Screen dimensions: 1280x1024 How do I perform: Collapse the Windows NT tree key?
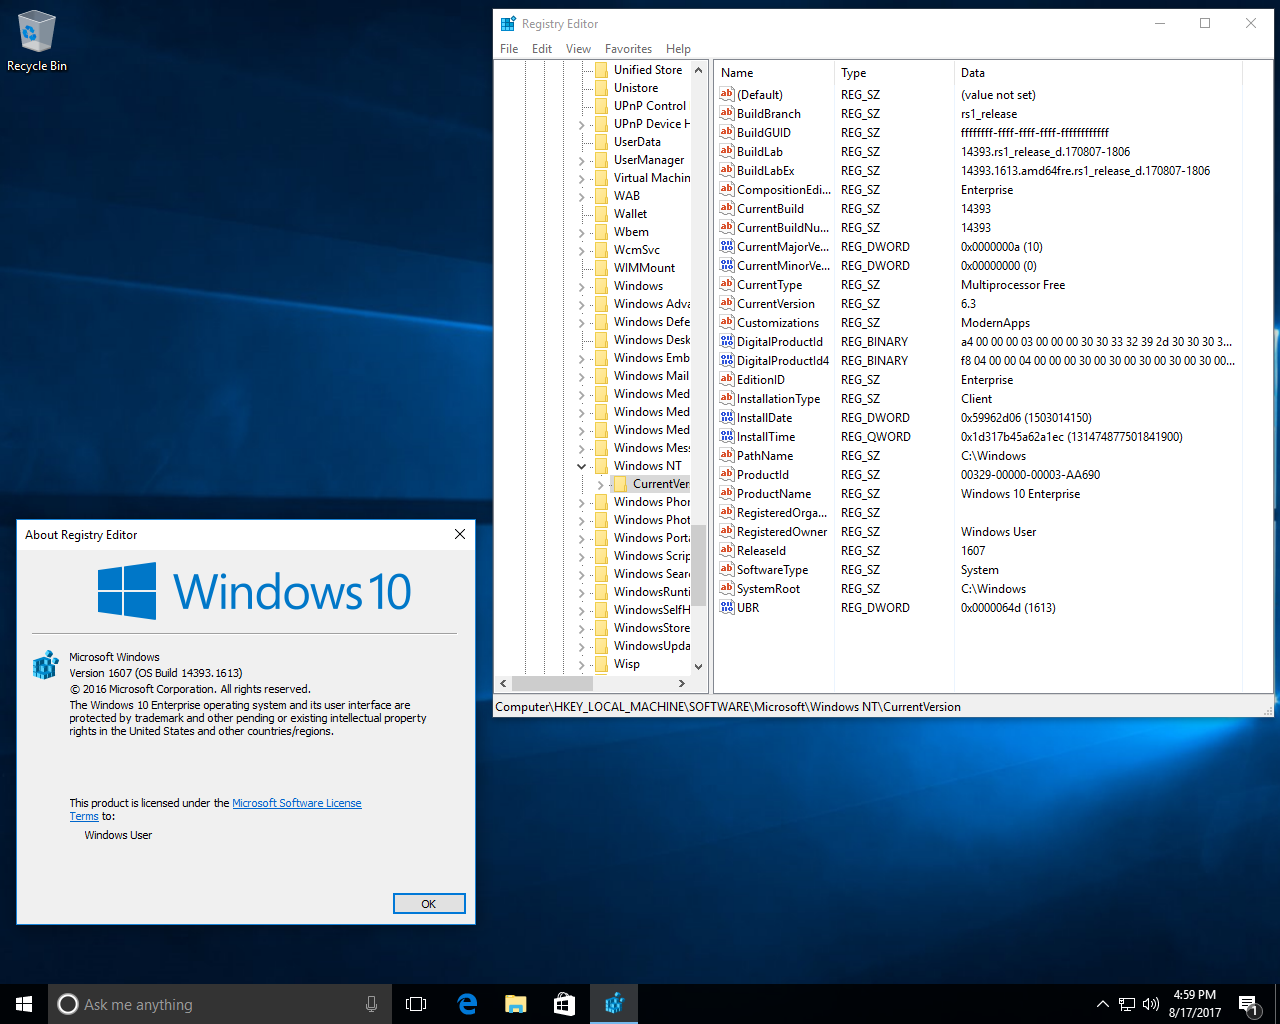[x=581, y=466]
